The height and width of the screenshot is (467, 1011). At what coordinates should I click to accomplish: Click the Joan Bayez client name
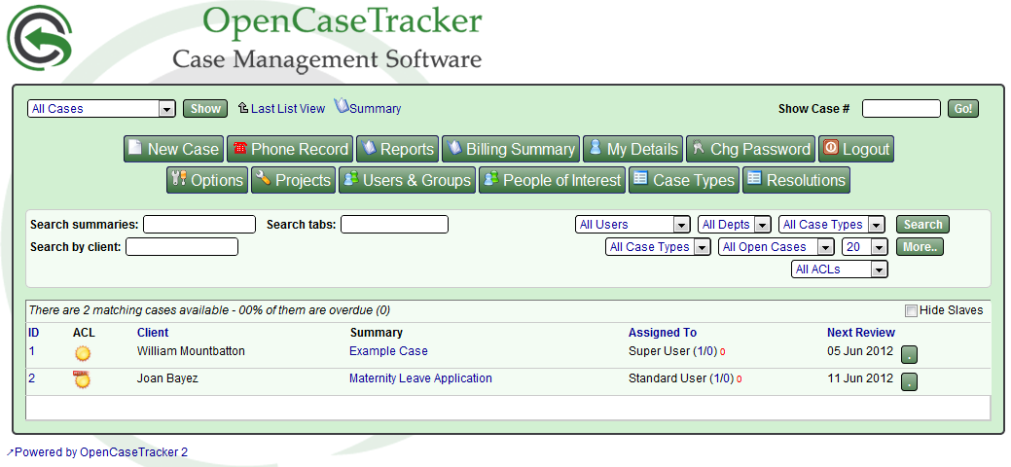[x=168, y=378]
